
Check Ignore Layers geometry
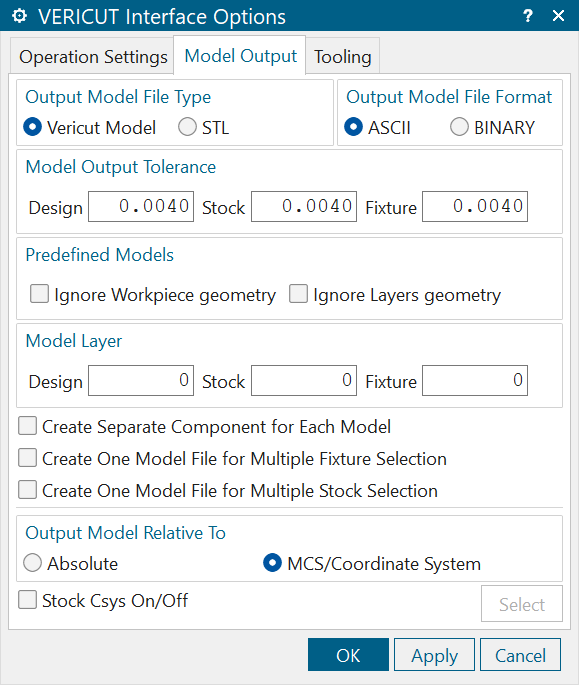click(298, 294)
